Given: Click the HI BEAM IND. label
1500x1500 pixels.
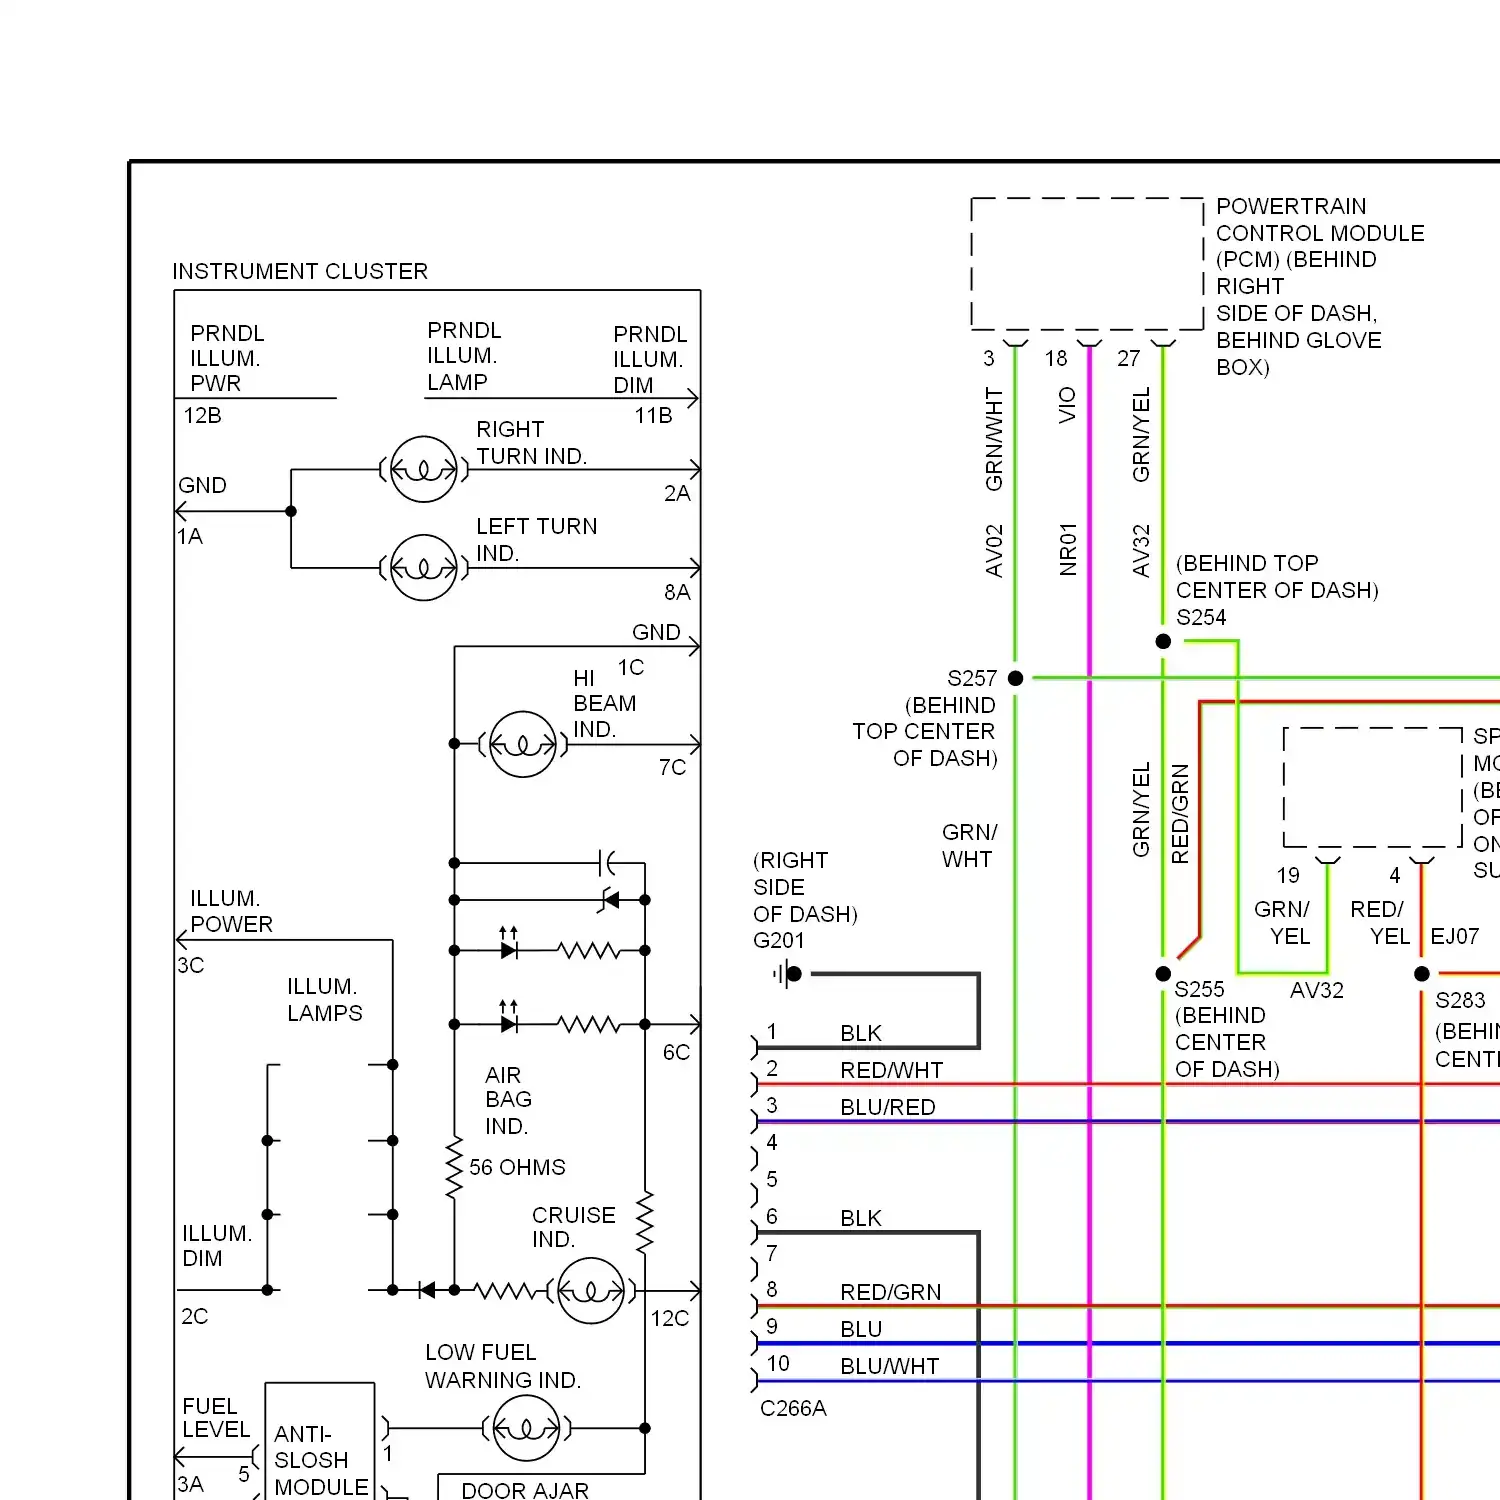Looking at the screenshot, I should pos(604,704).
